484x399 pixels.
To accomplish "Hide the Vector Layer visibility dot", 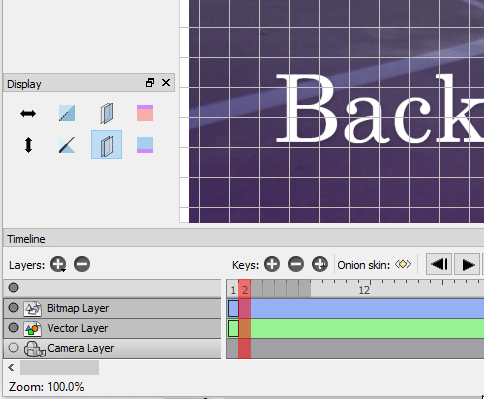I will pyautogui.click(x=13, y=328).
